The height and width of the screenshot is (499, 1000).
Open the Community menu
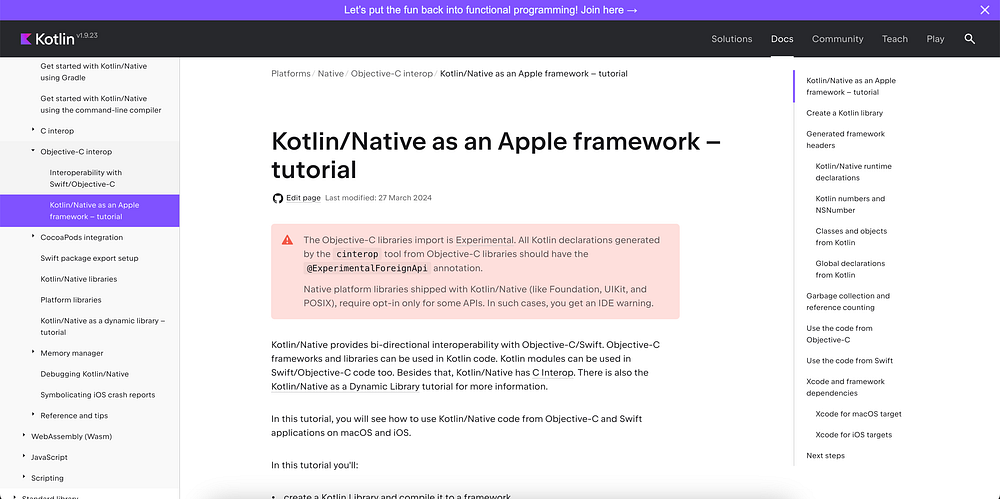pos(837,39)
